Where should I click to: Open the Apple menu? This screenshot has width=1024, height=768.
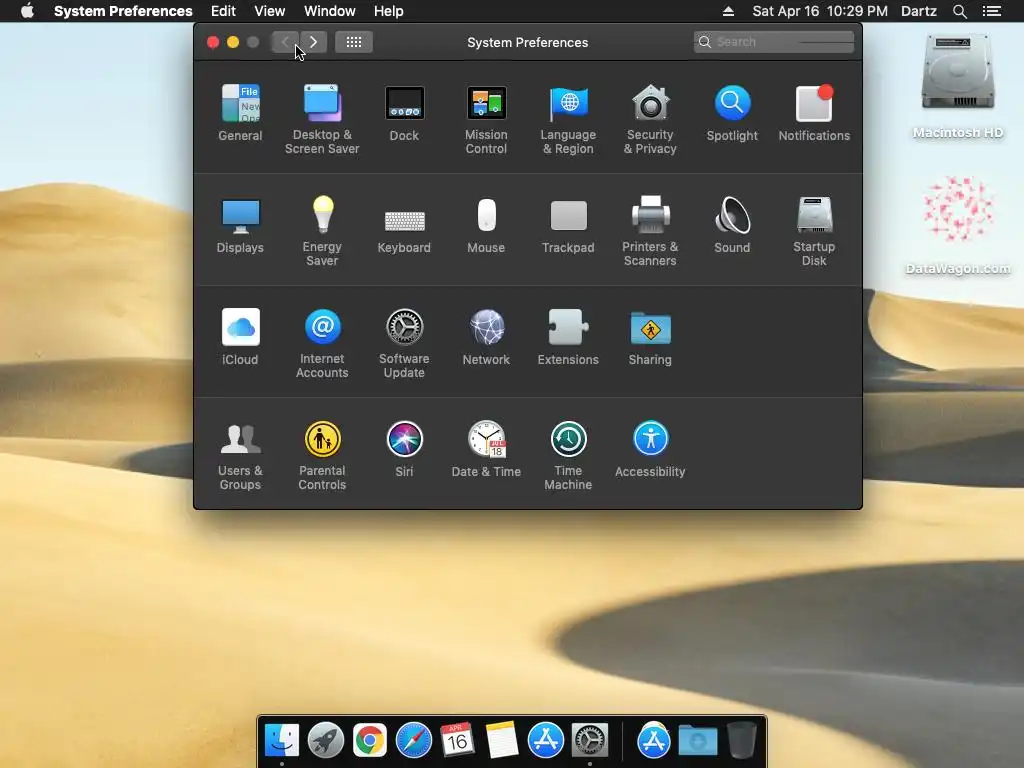27,11
